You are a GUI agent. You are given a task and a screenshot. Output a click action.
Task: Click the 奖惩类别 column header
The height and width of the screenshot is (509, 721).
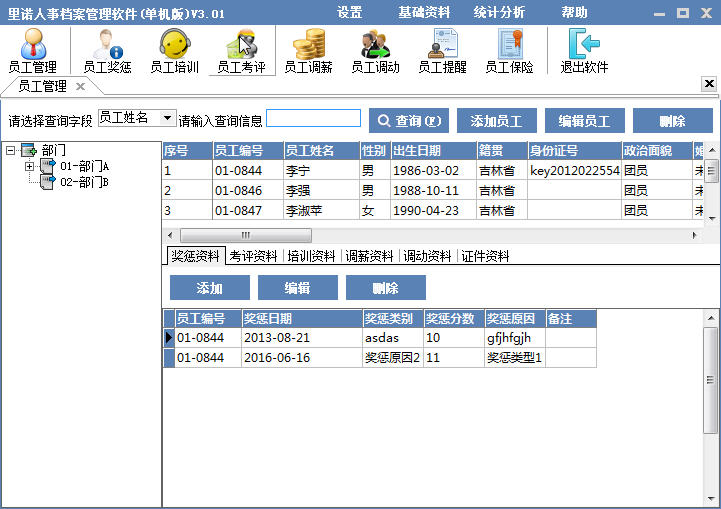click(x=393, y=319)
